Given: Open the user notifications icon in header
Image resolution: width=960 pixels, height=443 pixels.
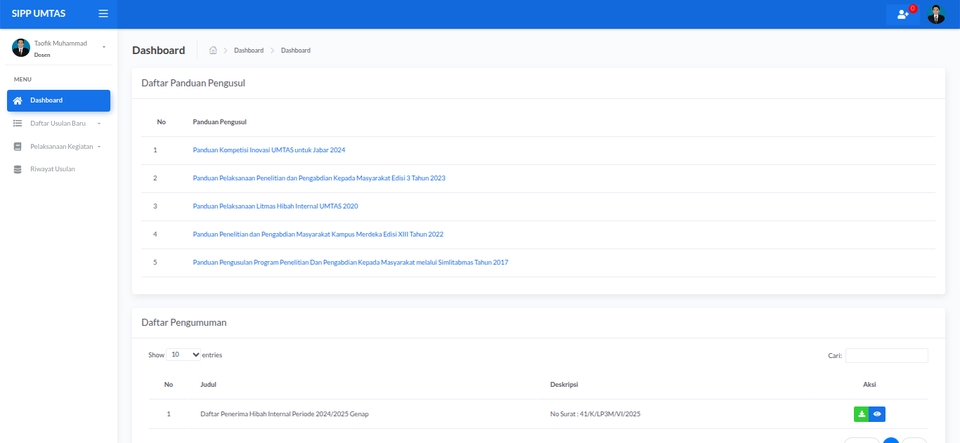Looking at the screenshot, I should pos(903,14).
